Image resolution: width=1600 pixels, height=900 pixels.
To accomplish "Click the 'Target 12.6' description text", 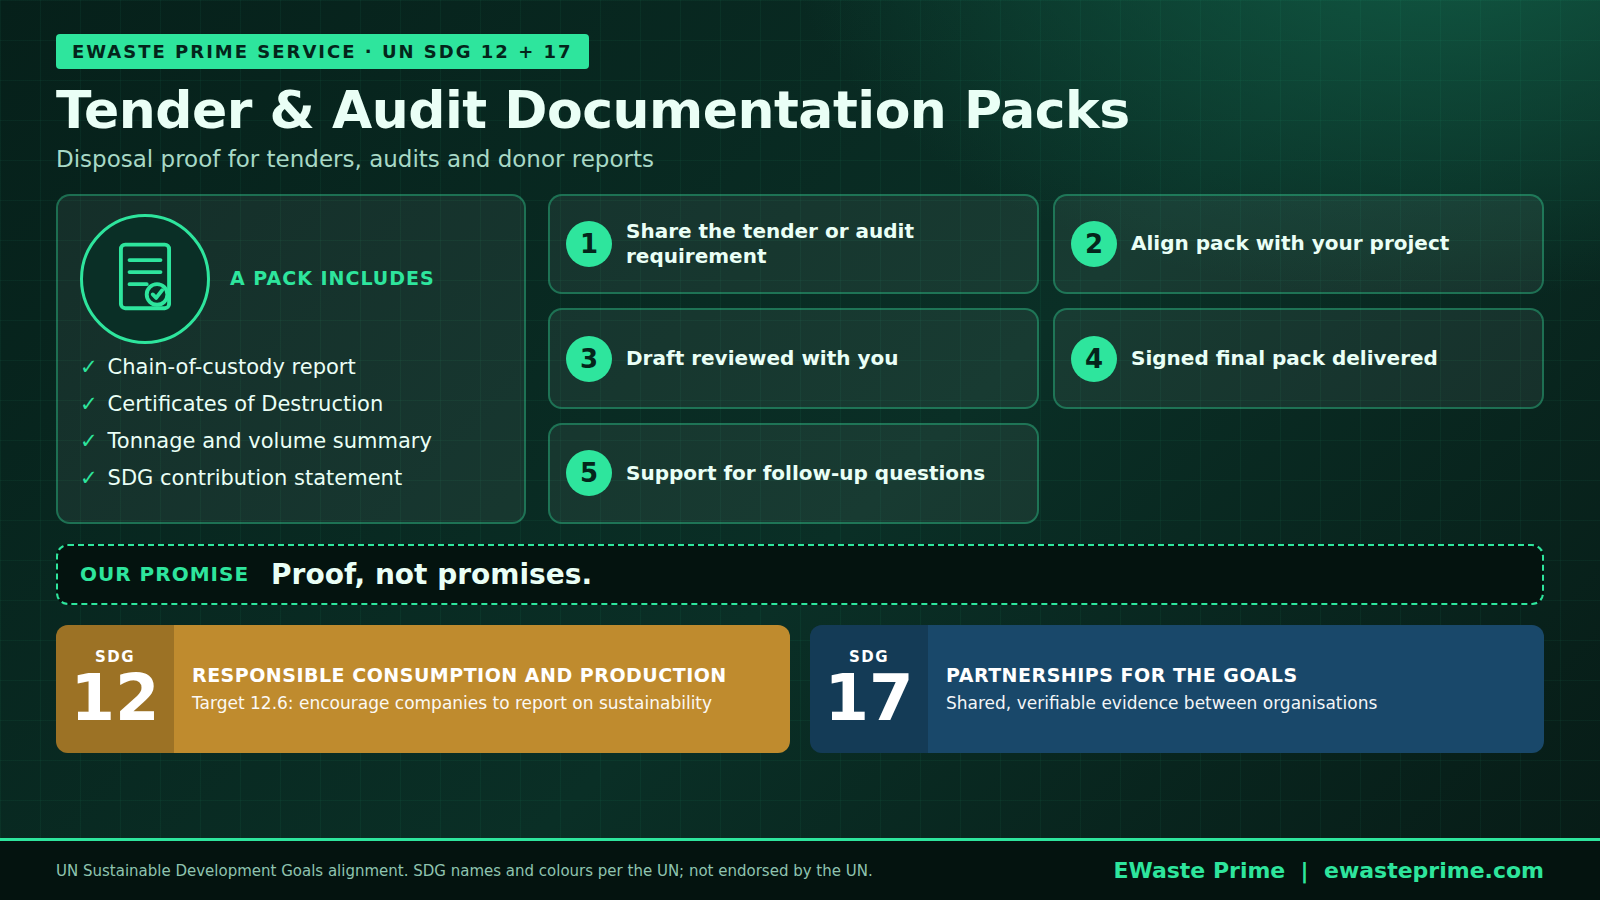I will (452, 703).
